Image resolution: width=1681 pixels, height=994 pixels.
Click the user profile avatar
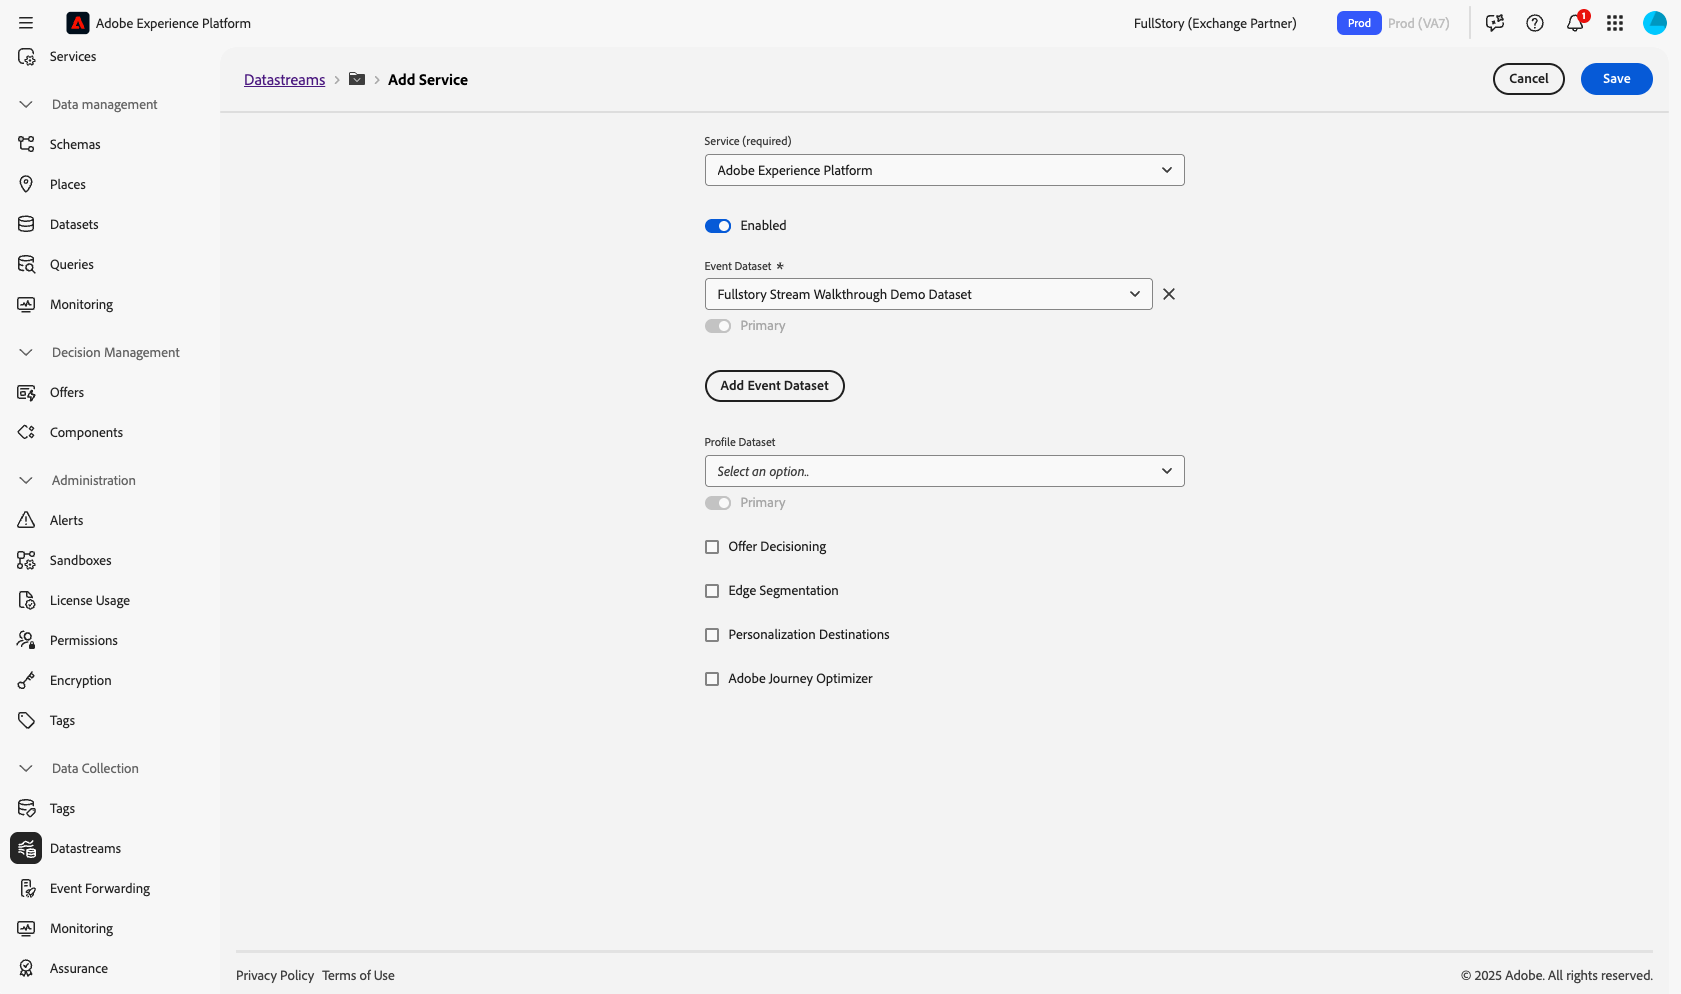click(x=1654, y=23)
